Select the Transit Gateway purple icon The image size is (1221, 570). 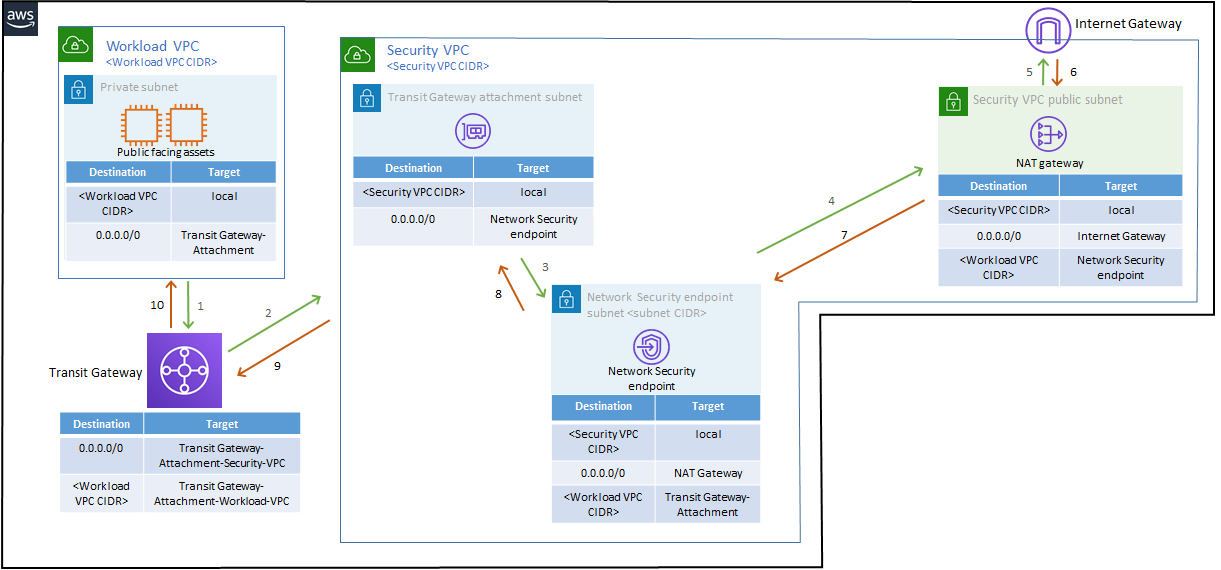coord(183,371)
